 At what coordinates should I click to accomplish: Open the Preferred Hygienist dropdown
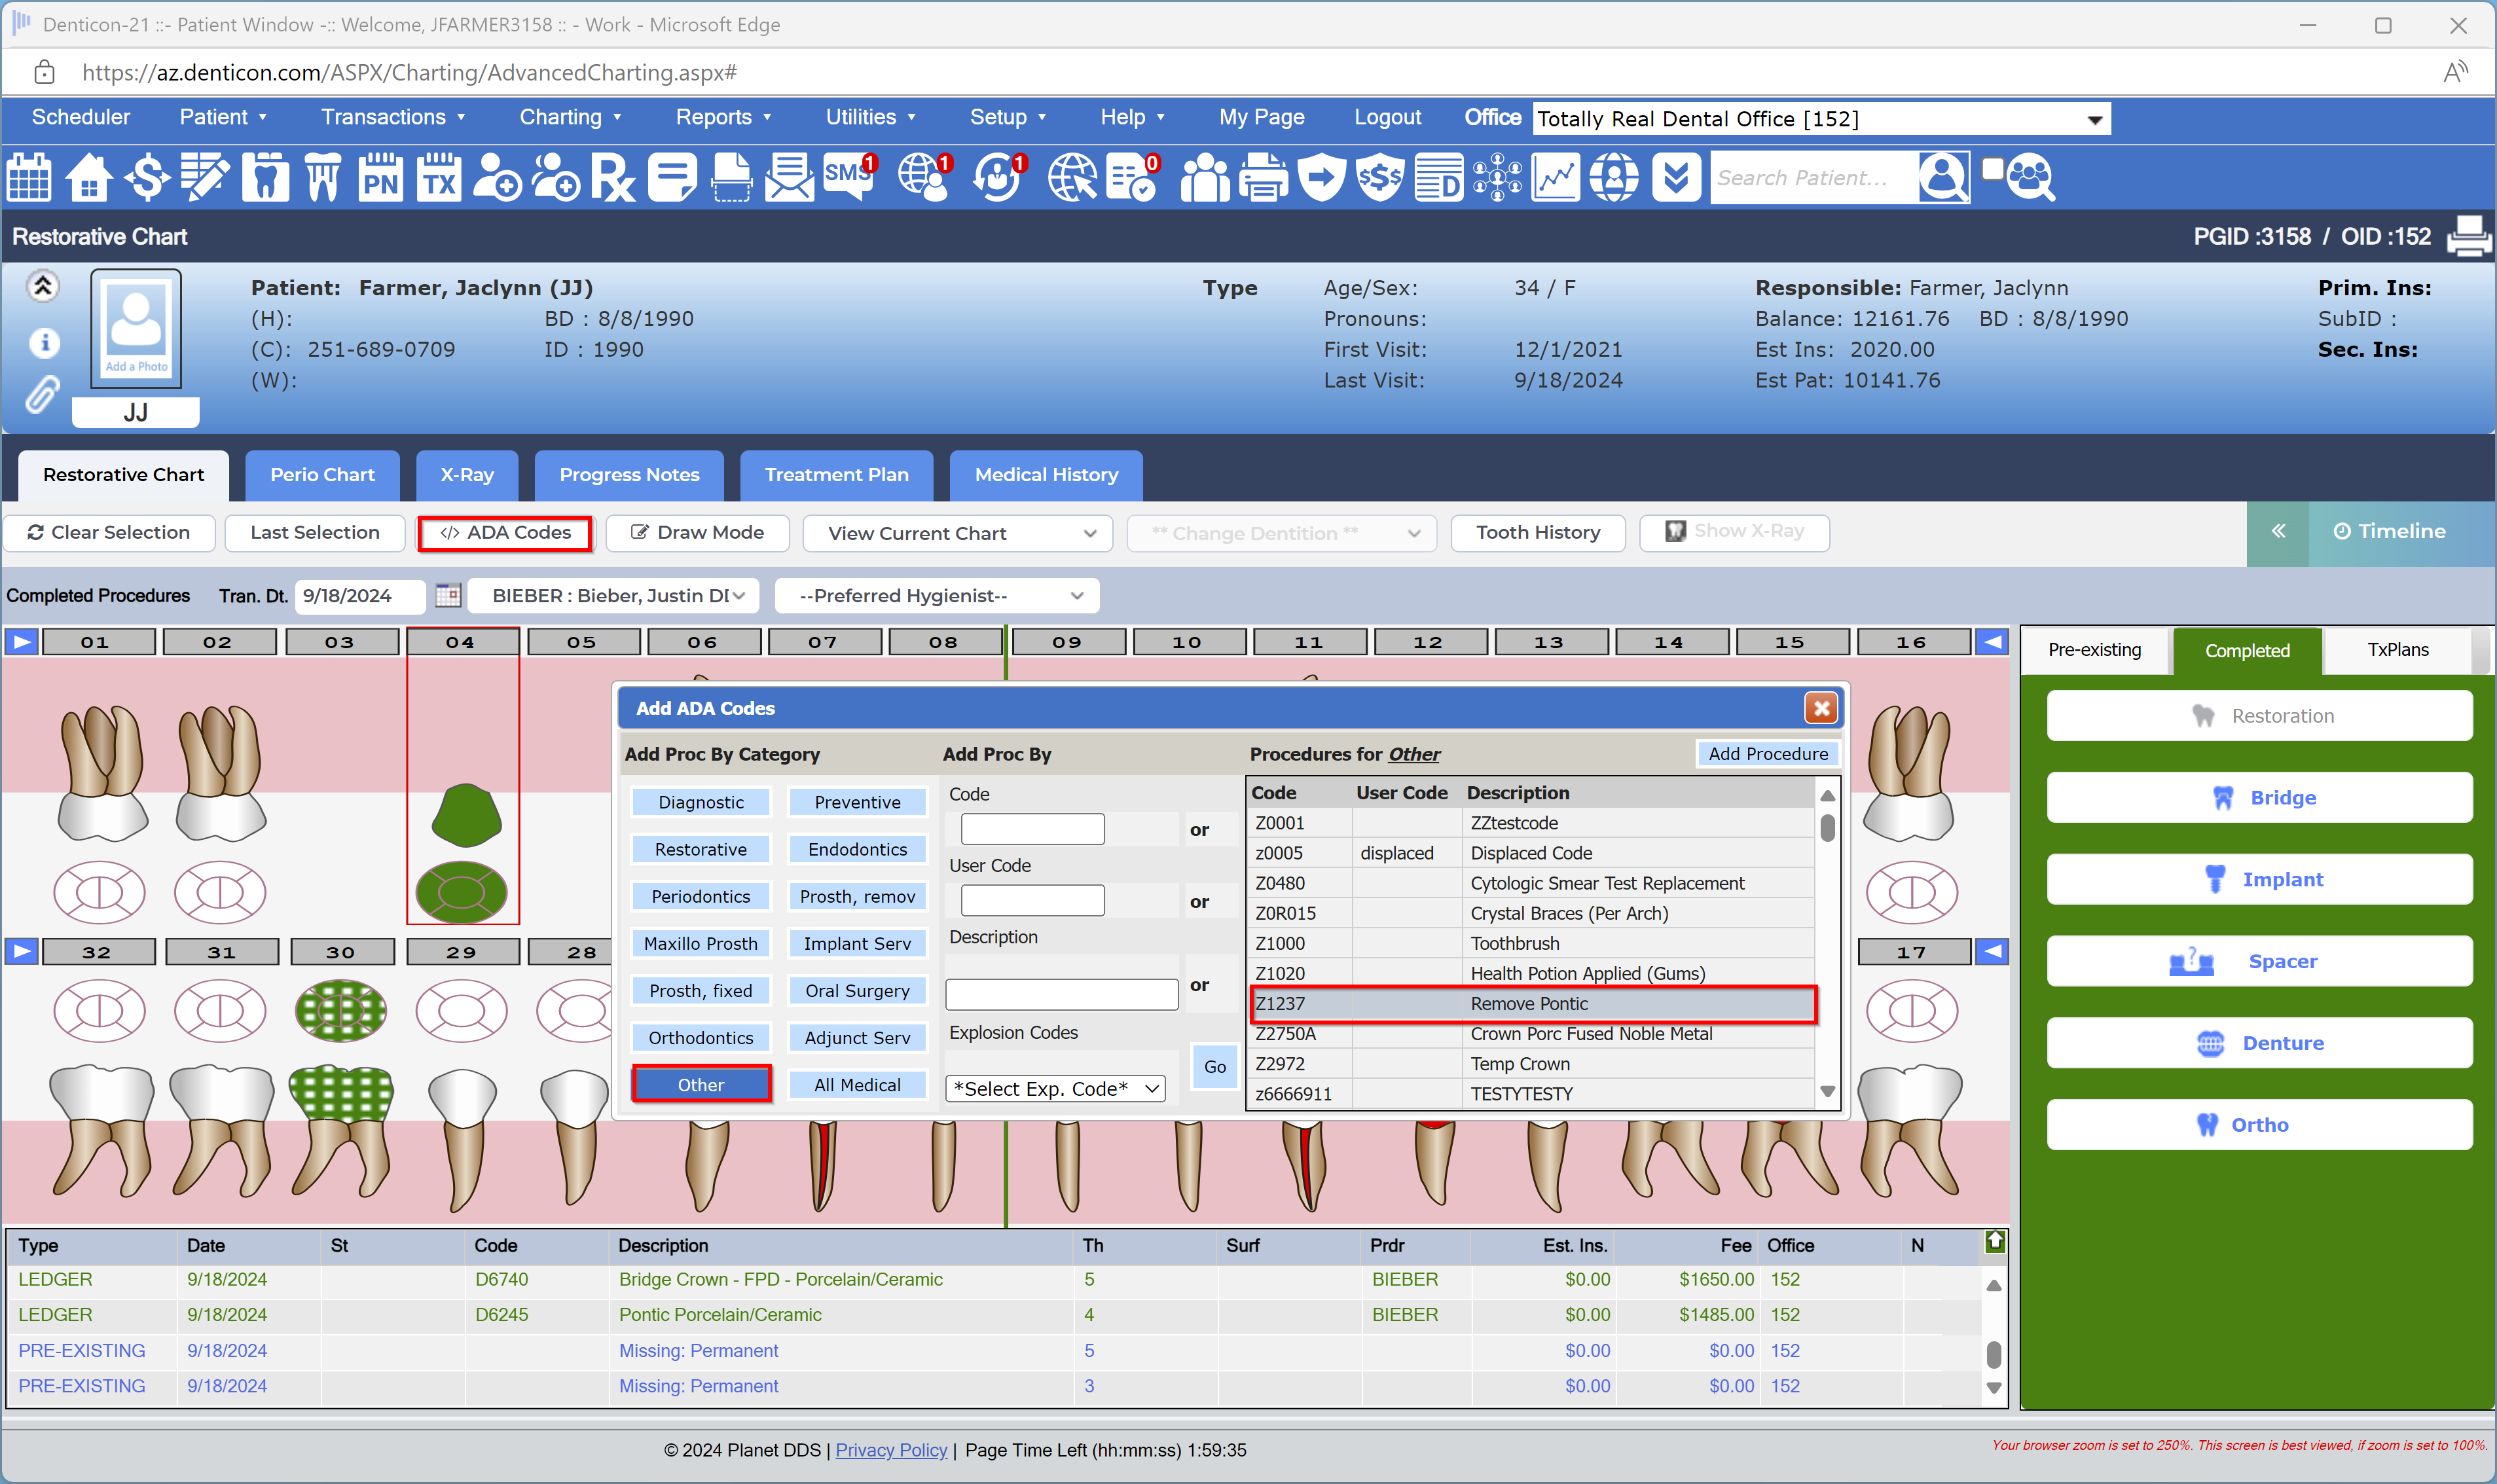[937, 596]
